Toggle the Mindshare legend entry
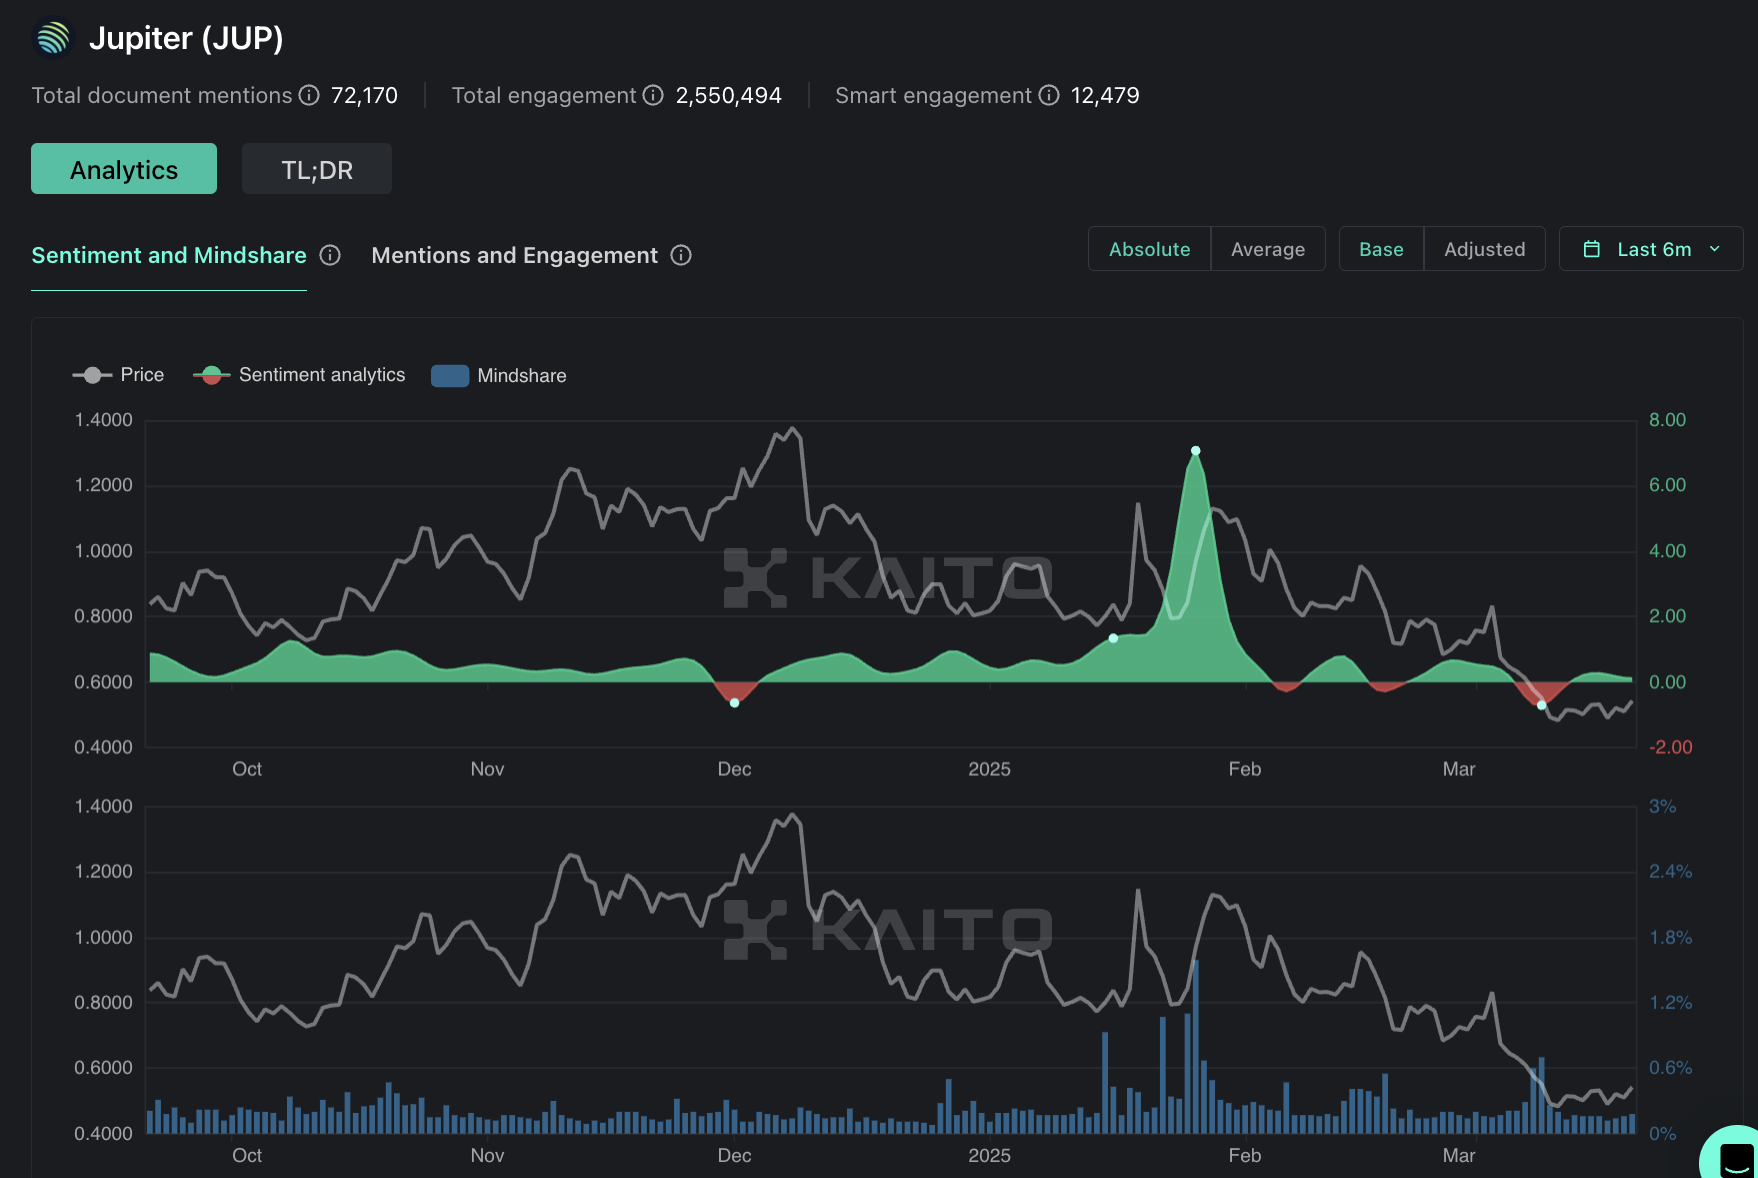Image resolution: width=1758 pixels, height=1178 pixels. click(499, 375)
